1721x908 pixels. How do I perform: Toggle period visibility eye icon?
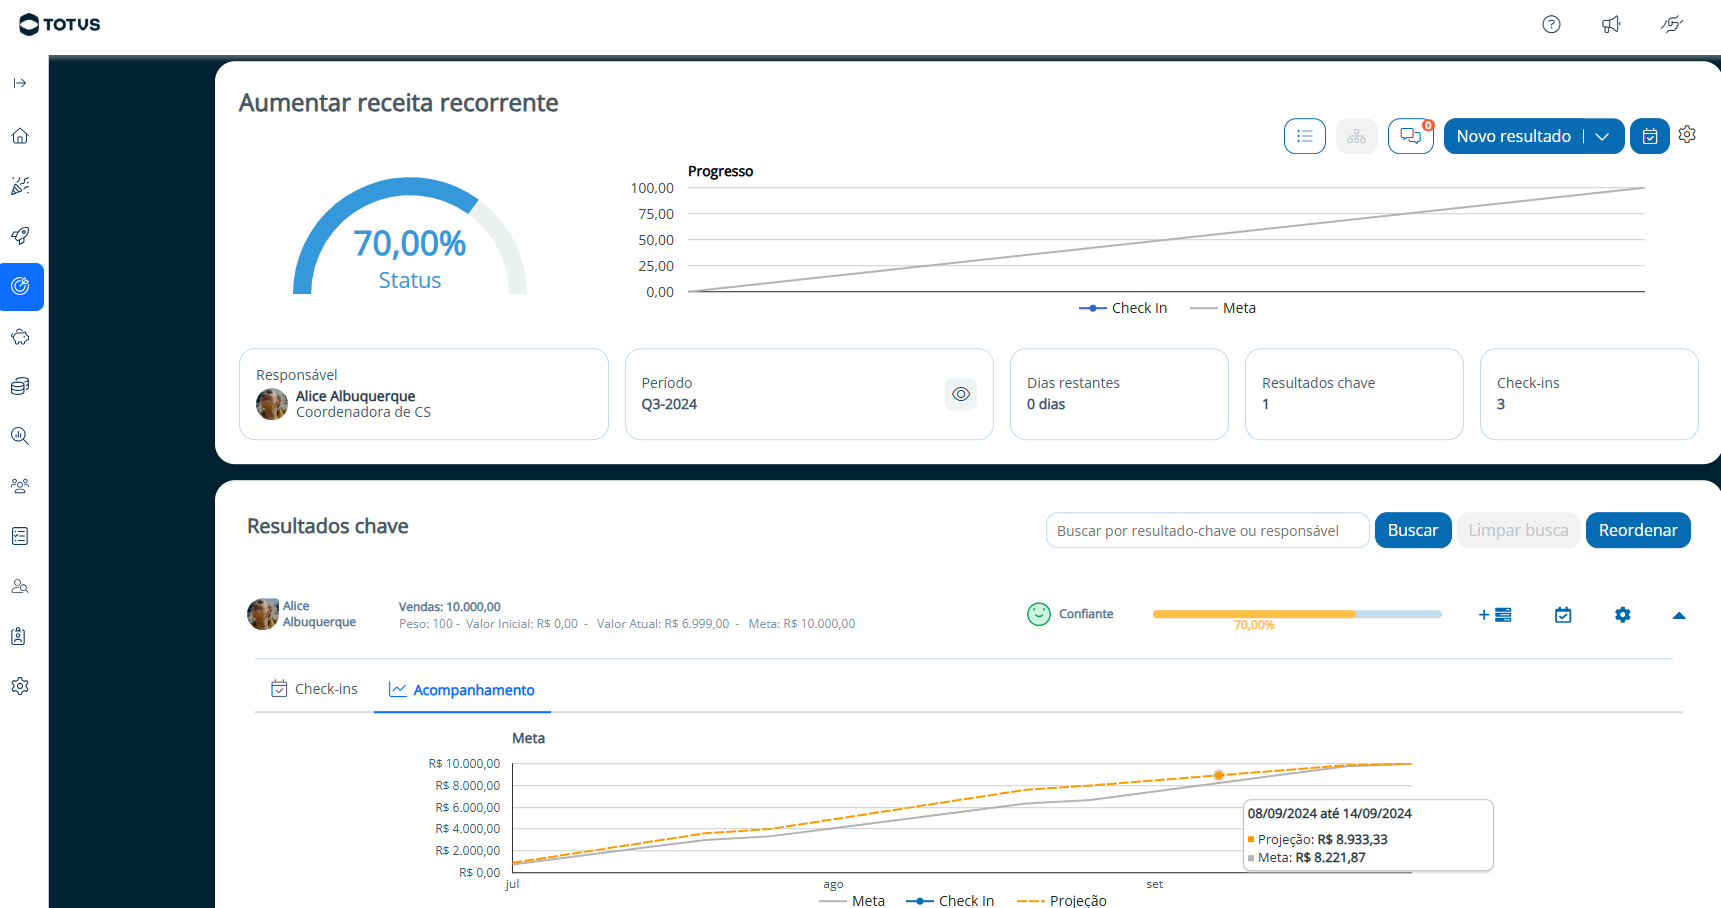coord(961,394)
